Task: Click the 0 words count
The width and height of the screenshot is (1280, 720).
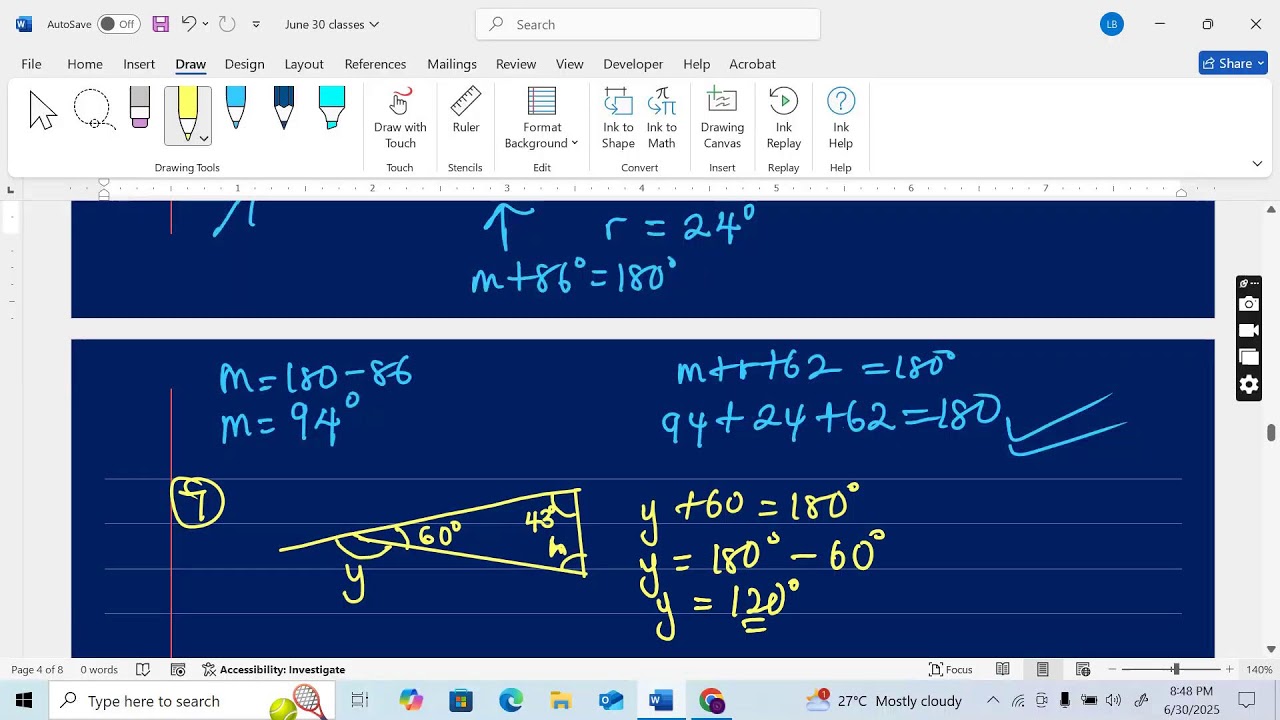Action: point(99,670)
